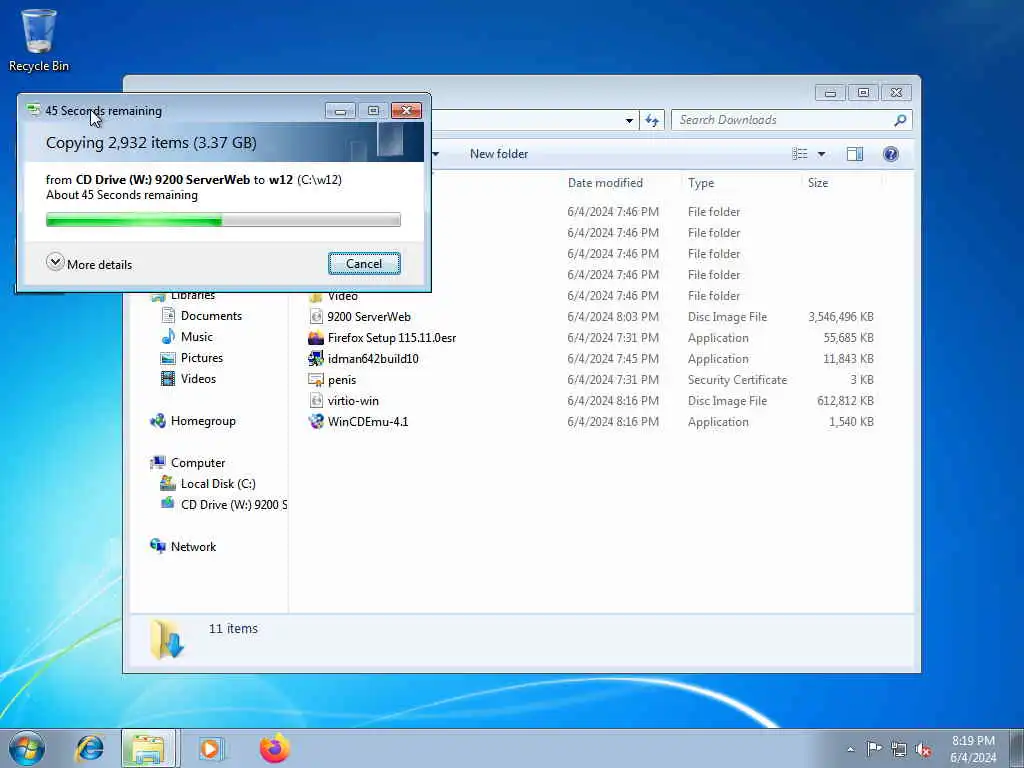Open Documents library in navigation pane
The image size is (1024, 768).
[211, 315]
